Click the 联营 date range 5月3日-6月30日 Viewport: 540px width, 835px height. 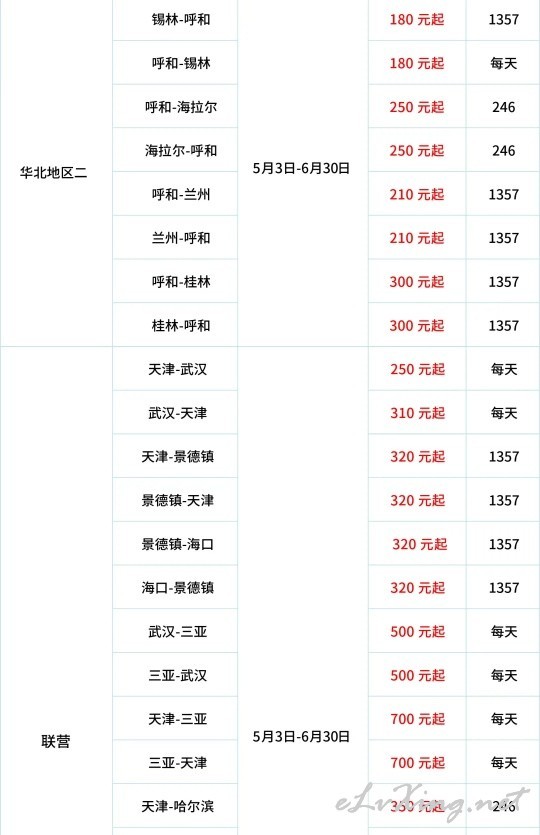point(301,736)
